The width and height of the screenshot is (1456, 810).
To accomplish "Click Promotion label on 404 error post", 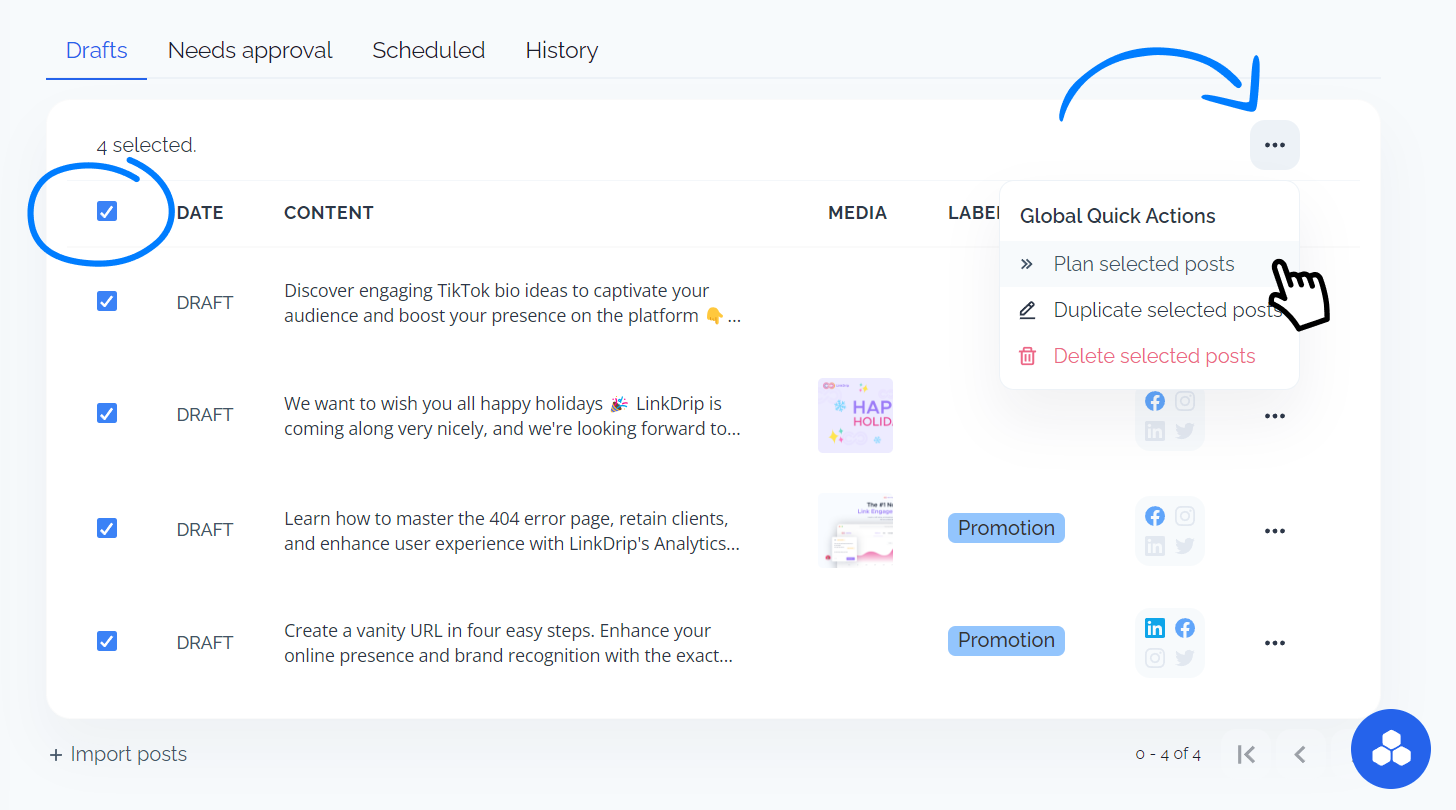I will click(1006, 528).
